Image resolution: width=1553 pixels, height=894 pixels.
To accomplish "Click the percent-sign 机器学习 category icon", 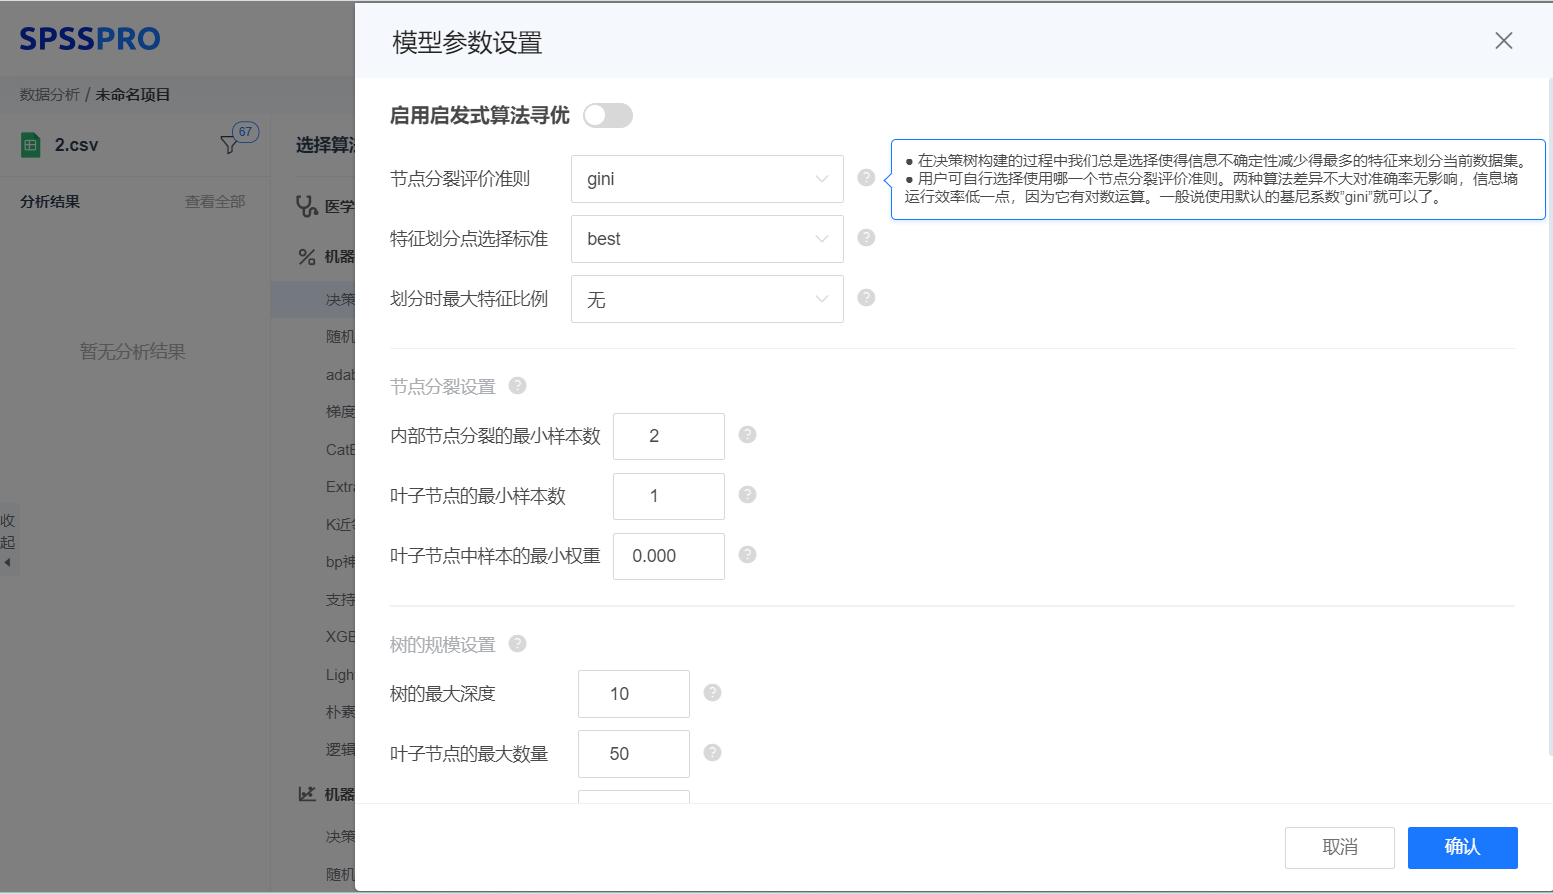I will 308,256.
